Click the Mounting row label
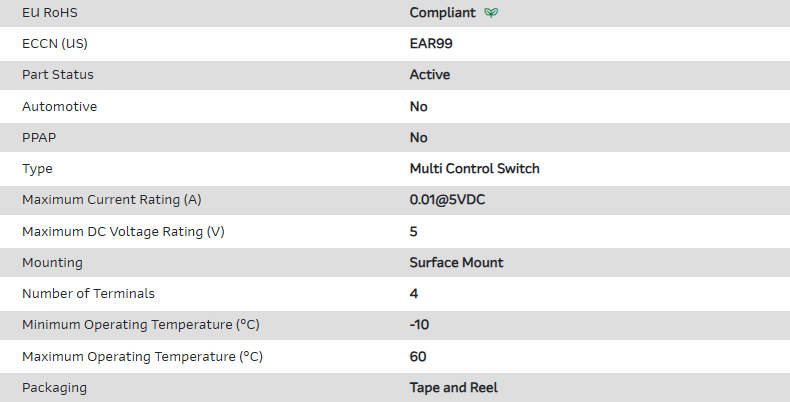Viewport: 790px width, 402px height. [x=52, y=262]
